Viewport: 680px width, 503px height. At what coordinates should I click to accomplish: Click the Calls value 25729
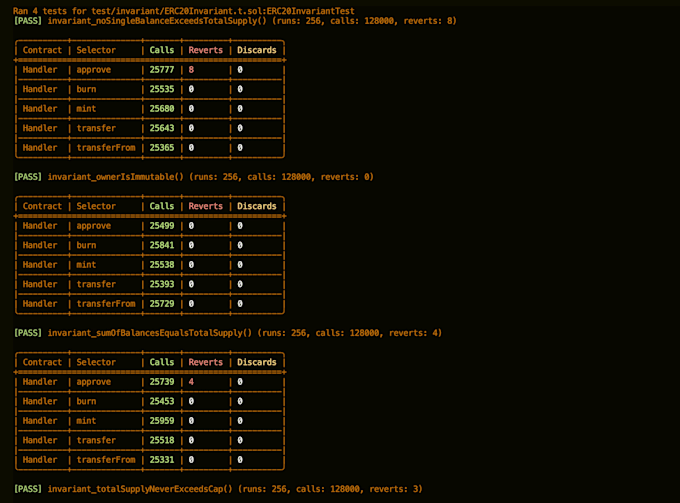click(x=162, y=304)
